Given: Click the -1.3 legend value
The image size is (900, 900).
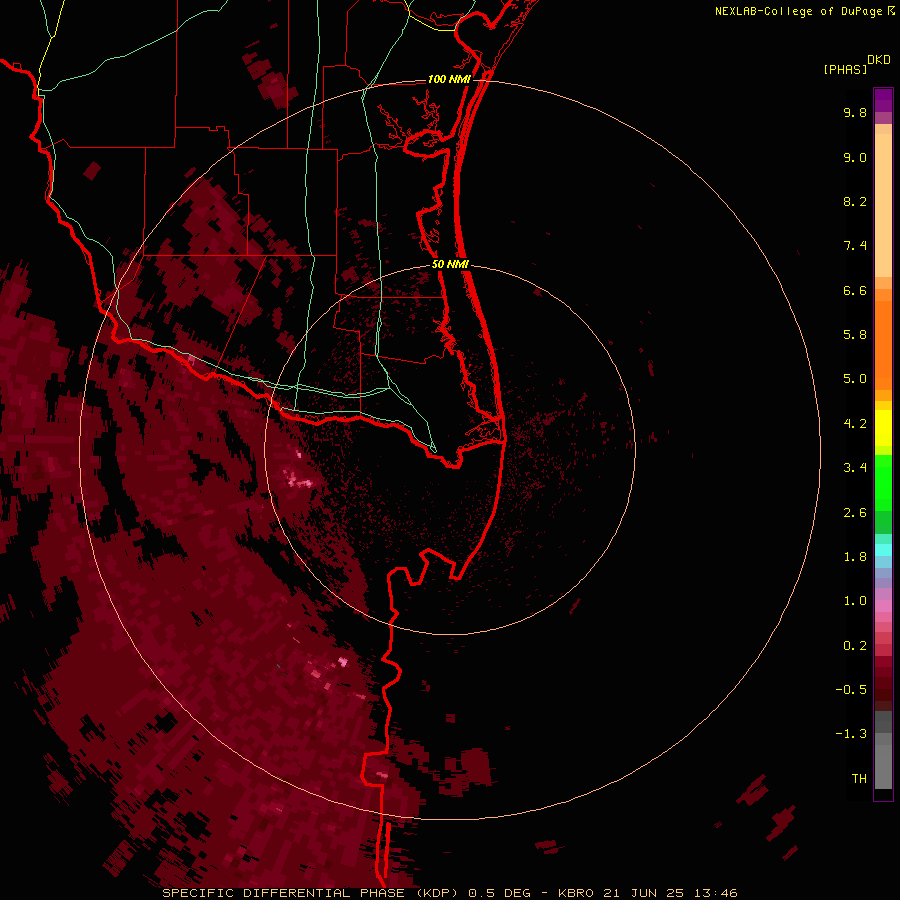Looking at the screenshot, I should tap(851, 734).
